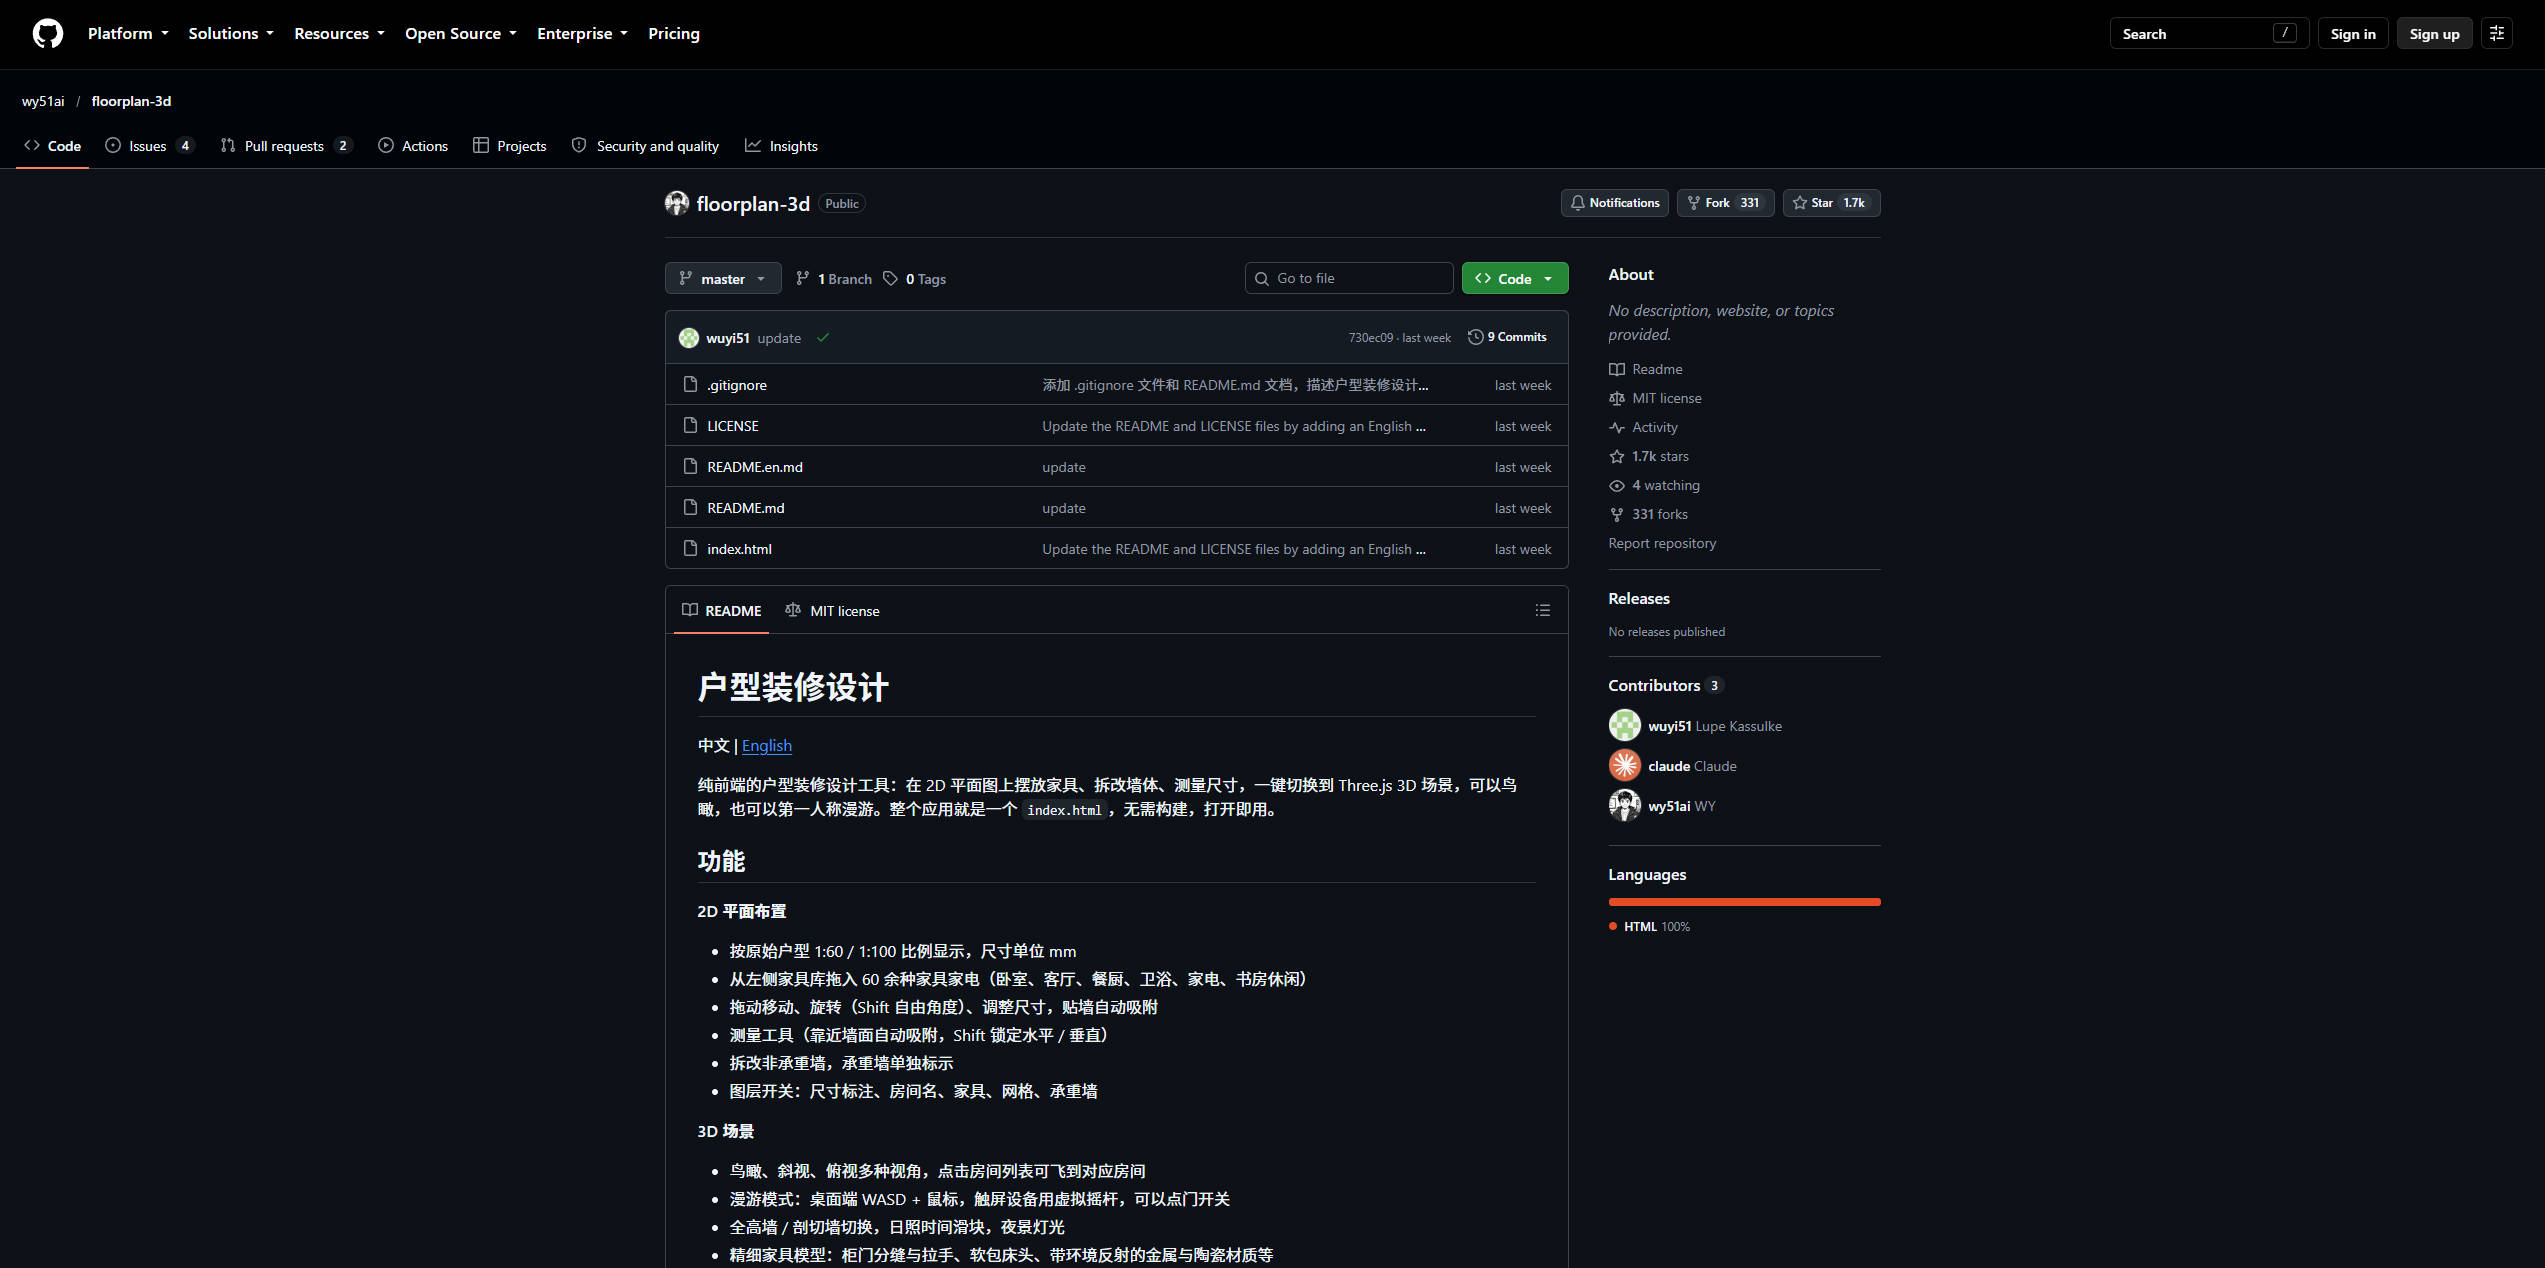Viewport: 2545px width, 1268px height.
Task: Click the README.en.md file icon
Action: [690, 466]
